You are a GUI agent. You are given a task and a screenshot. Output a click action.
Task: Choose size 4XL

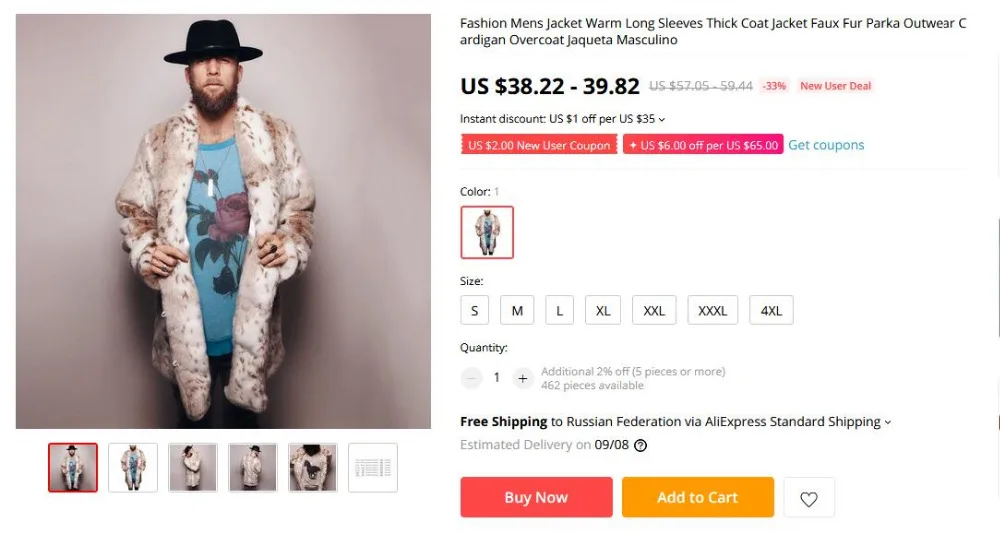(x=771, y=311)
